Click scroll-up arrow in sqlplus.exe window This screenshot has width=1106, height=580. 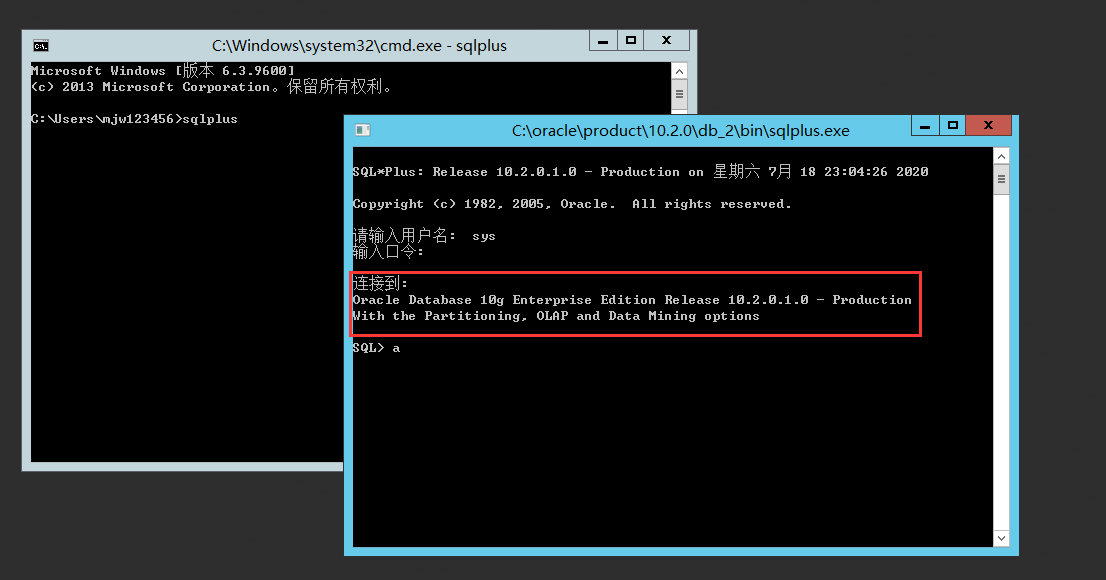[1001, 156]
